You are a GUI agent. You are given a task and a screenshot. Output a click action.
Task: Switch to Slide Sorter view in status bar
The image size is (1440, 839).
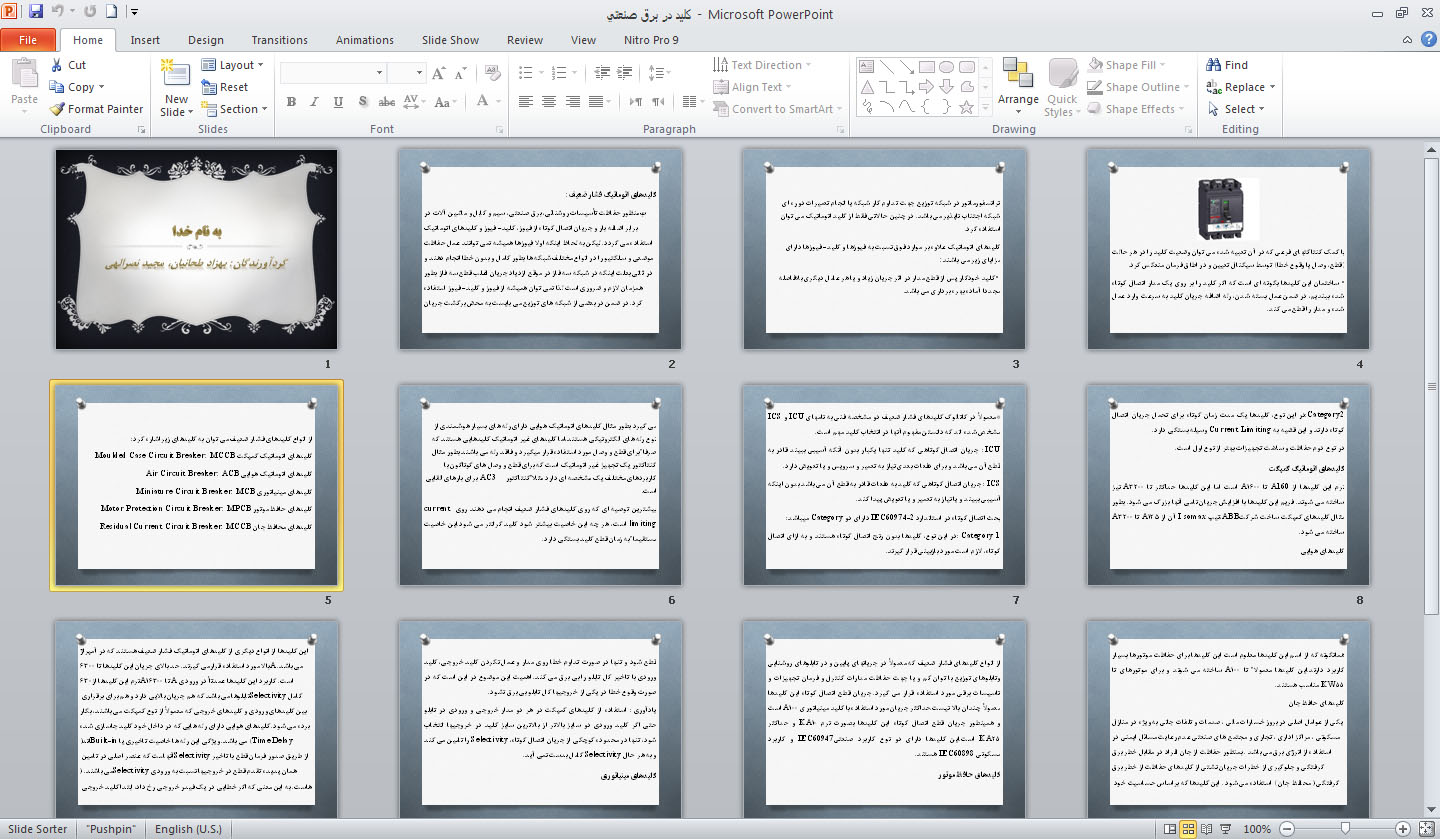click(x=1189, y=829)
